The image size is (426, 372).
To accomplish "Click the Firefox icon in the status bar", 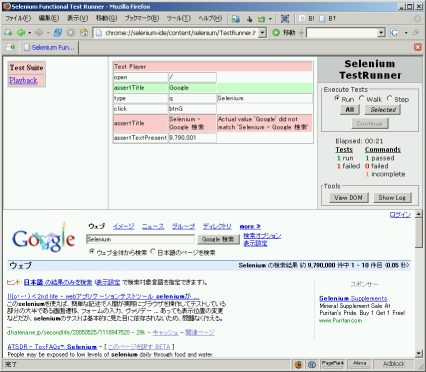I will (298, 364).
